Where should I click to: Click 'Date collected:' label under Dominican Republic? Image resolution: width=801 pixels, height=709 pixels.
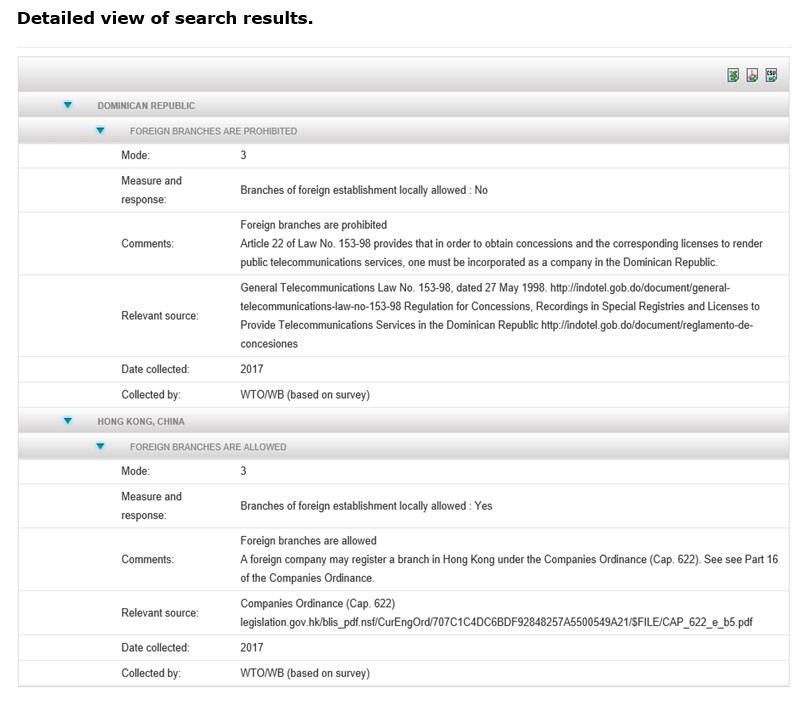(155, 369)
